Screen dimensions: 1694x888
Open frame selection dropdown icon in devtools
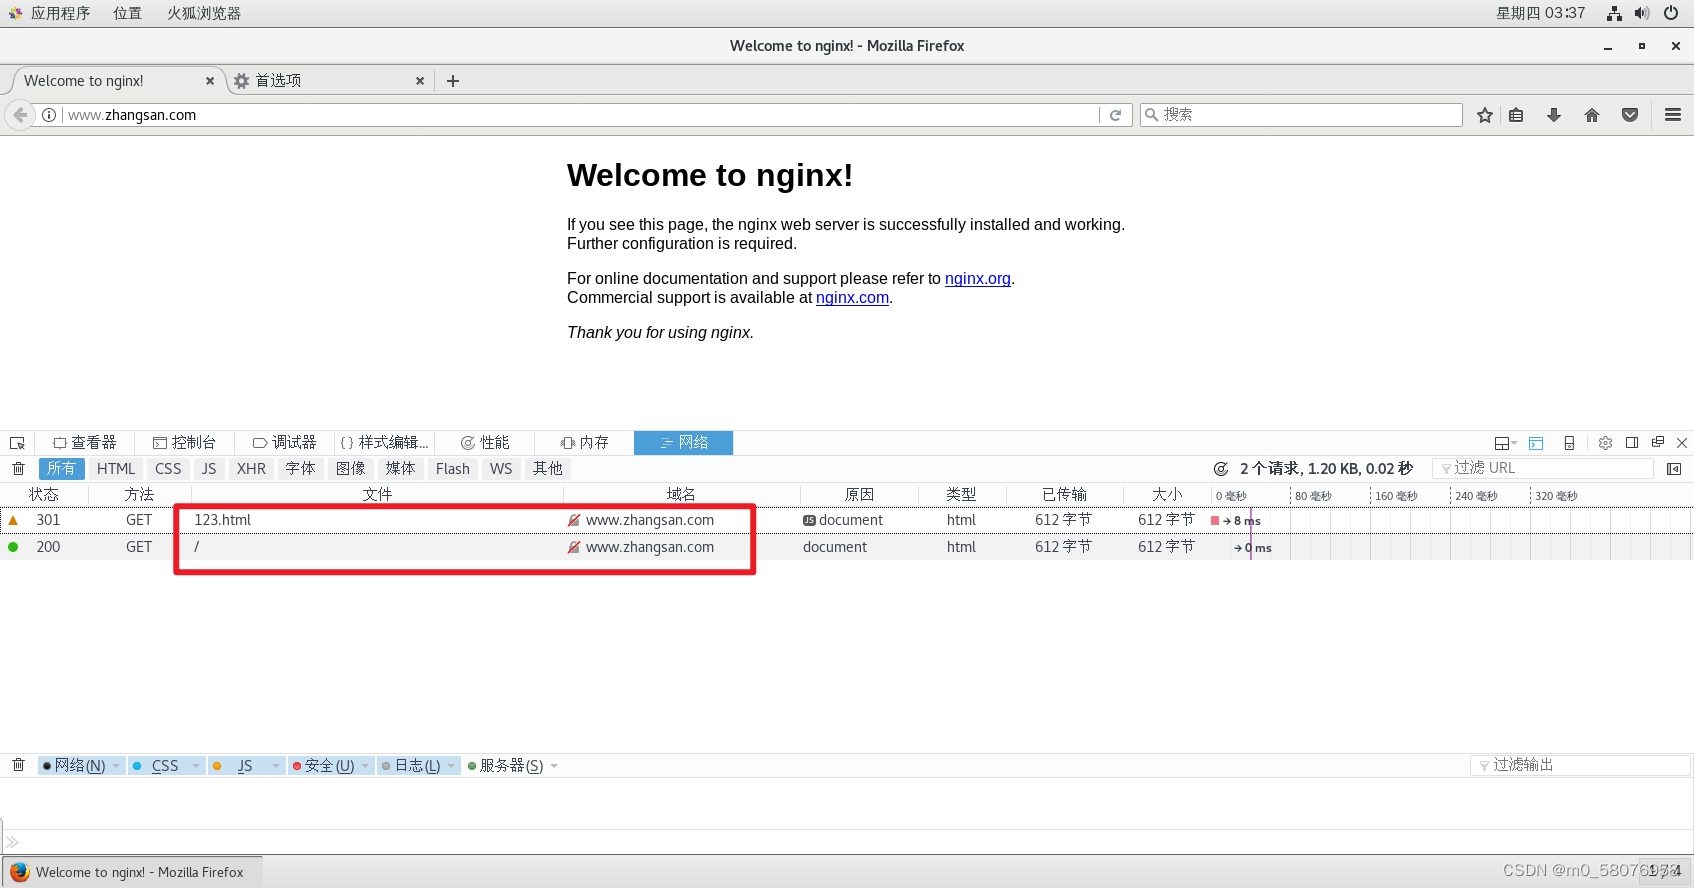[1505, 443]
